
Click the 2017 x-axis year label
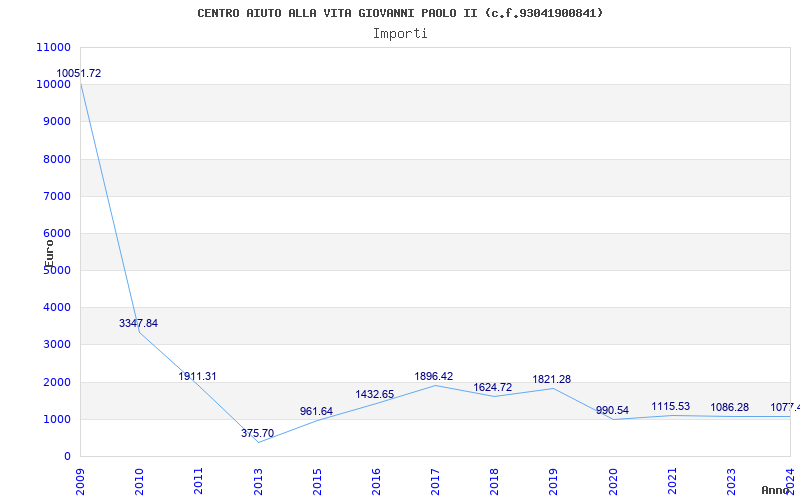435,482
